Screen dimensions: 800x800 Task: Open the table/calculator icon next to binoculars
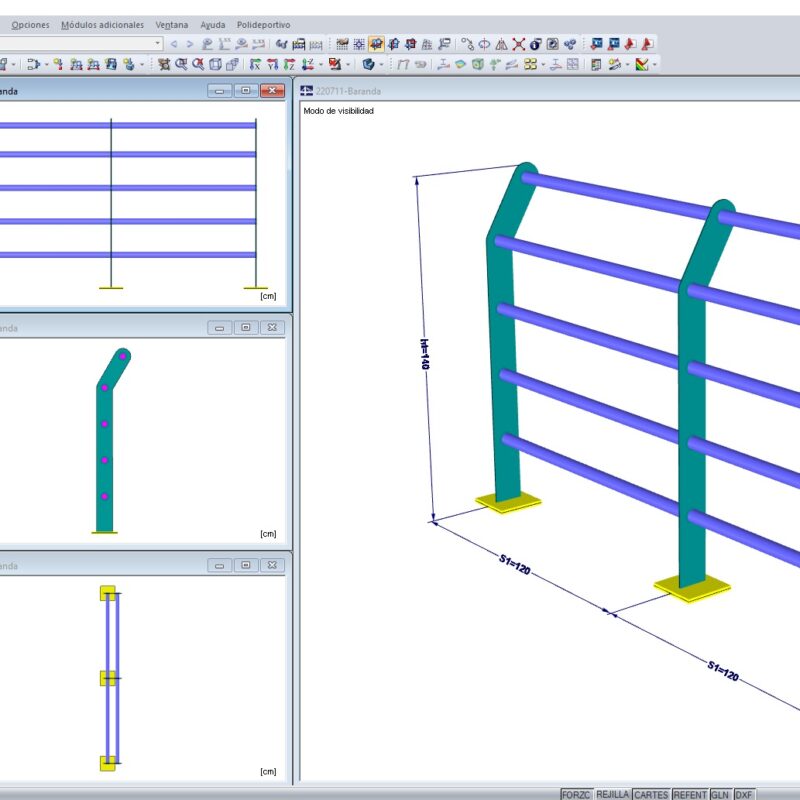pyautogui.click(x=298, y=44)
